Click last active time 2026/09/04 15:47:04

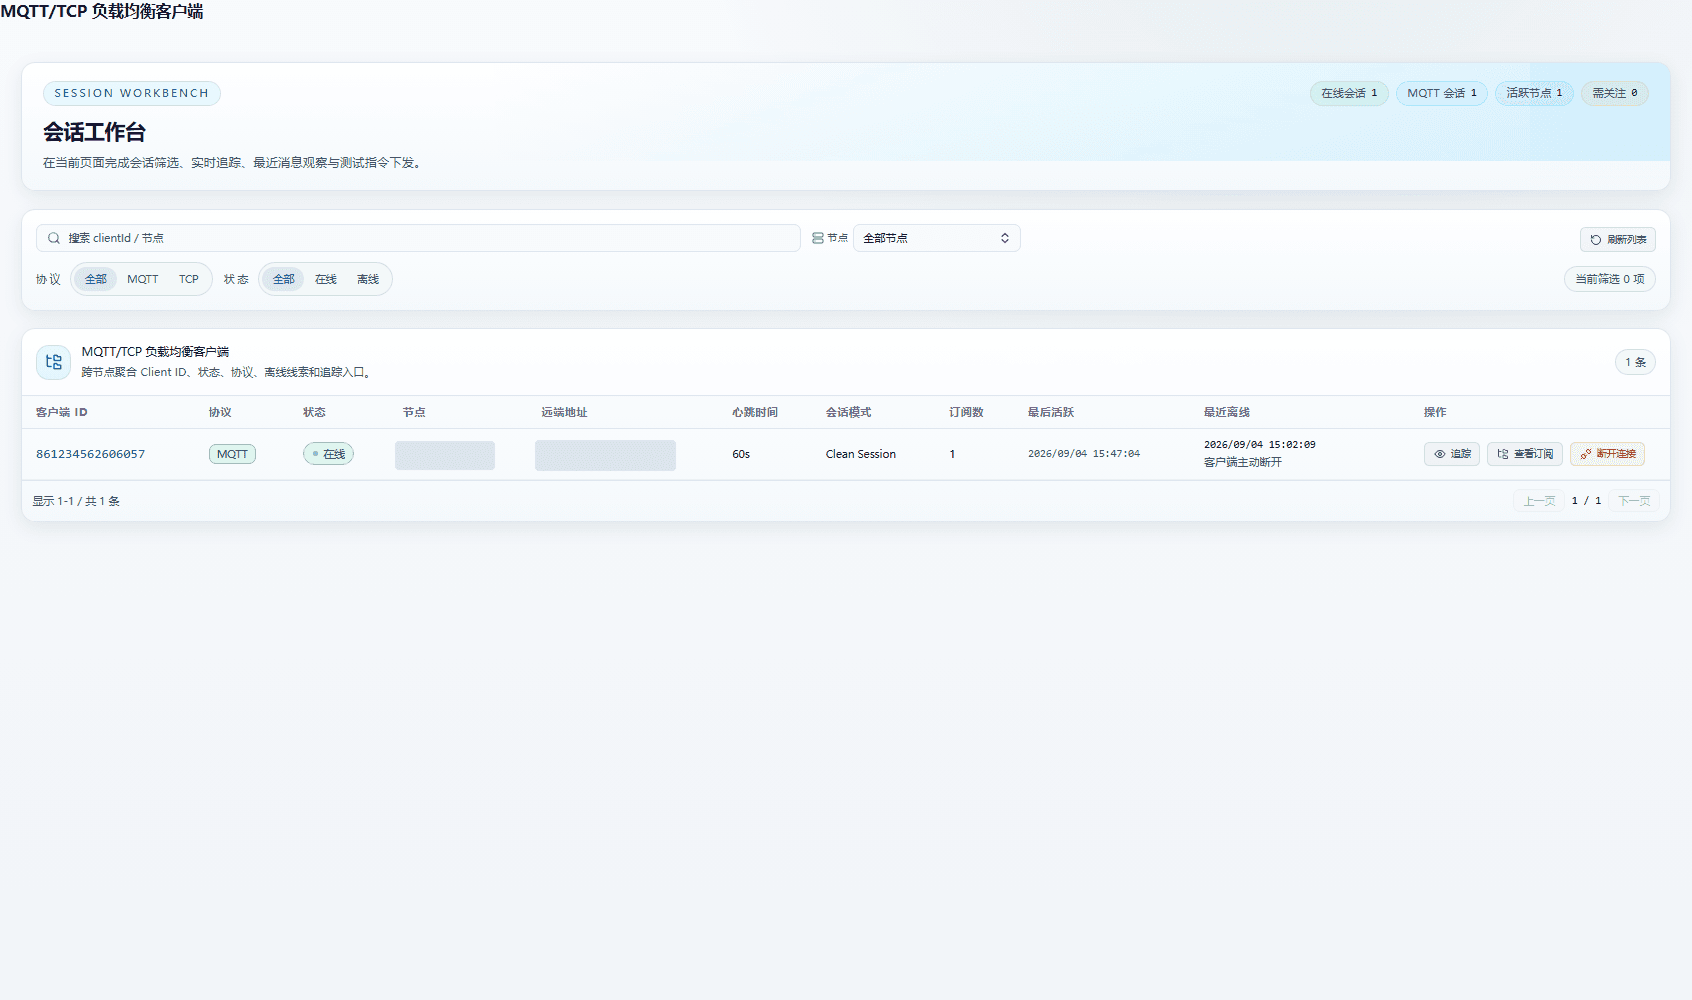tap(1084, 454)
